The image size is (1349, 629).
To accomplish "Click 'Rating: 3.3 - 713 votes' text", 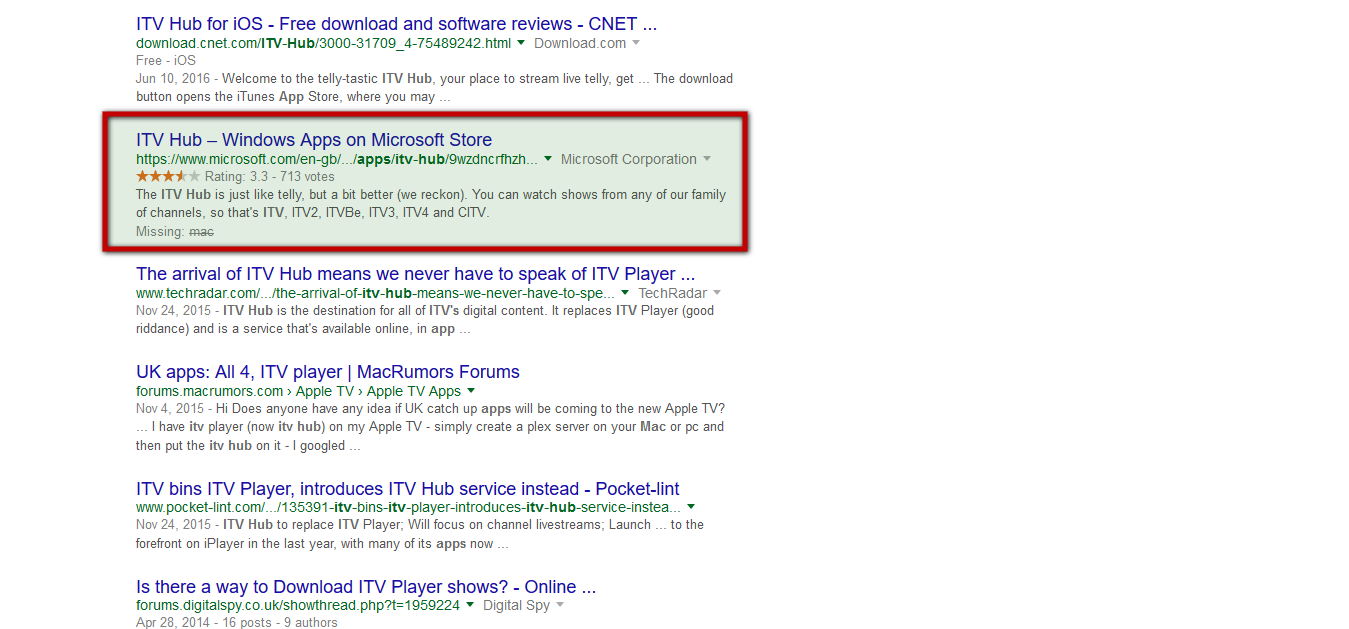I will tap(270, 176).
